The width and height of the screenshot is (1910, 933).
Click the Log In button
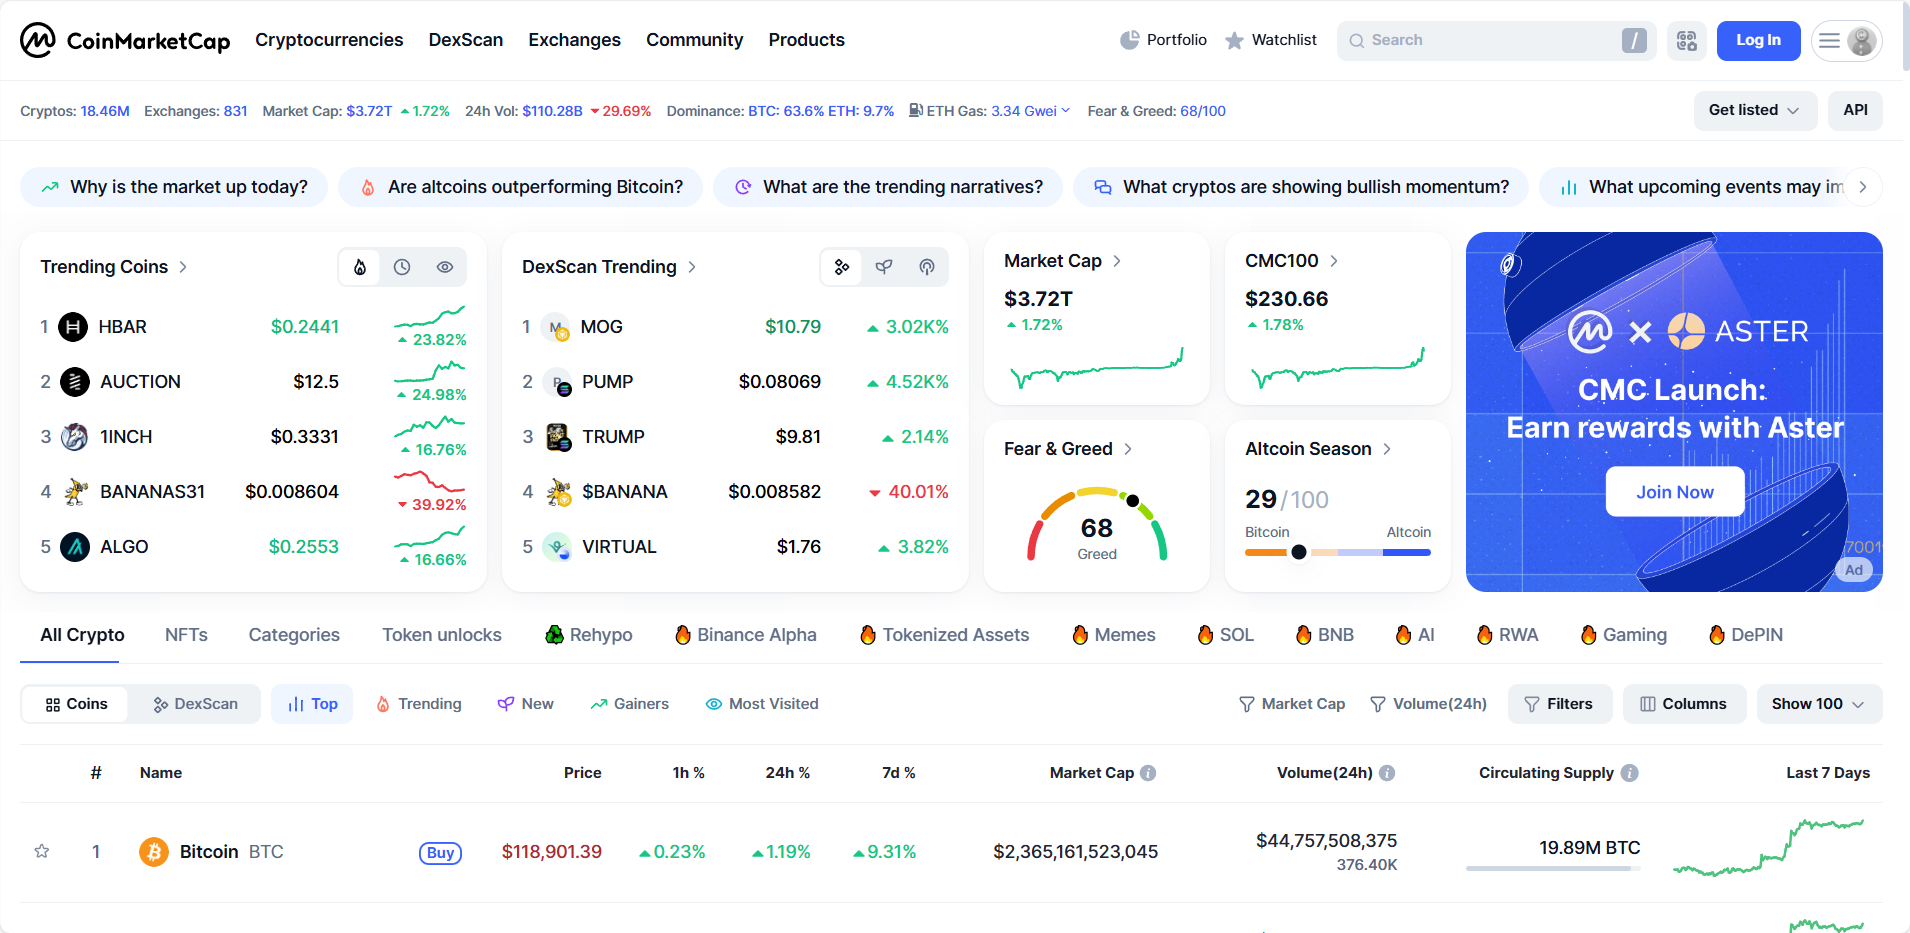(x=1759, y=41)
